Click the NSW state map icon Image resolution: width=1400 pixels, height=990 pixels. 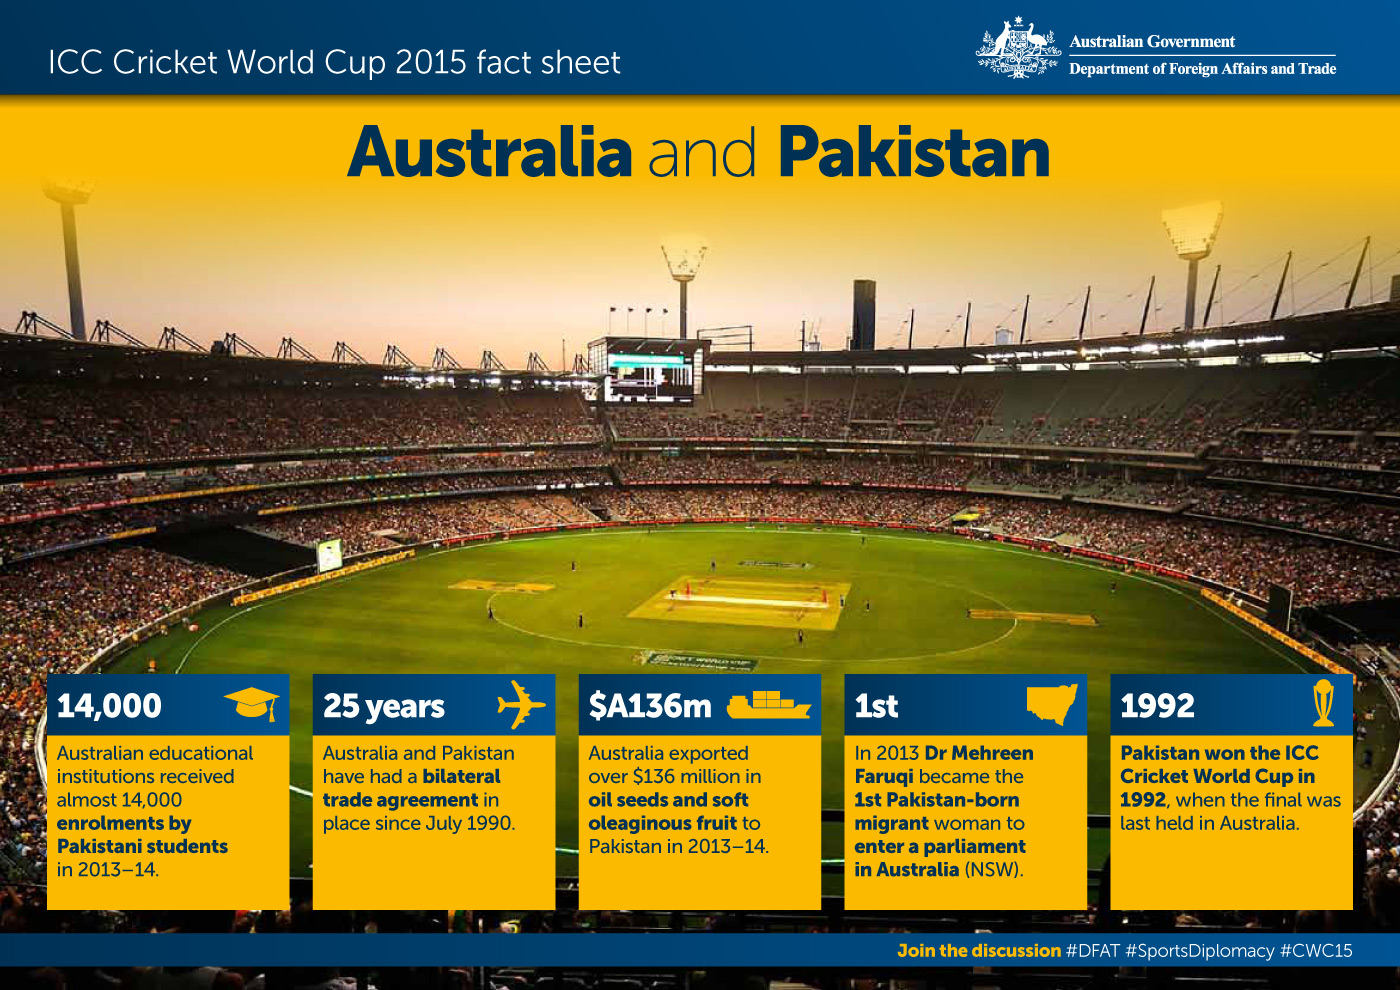coord(1052,705)
